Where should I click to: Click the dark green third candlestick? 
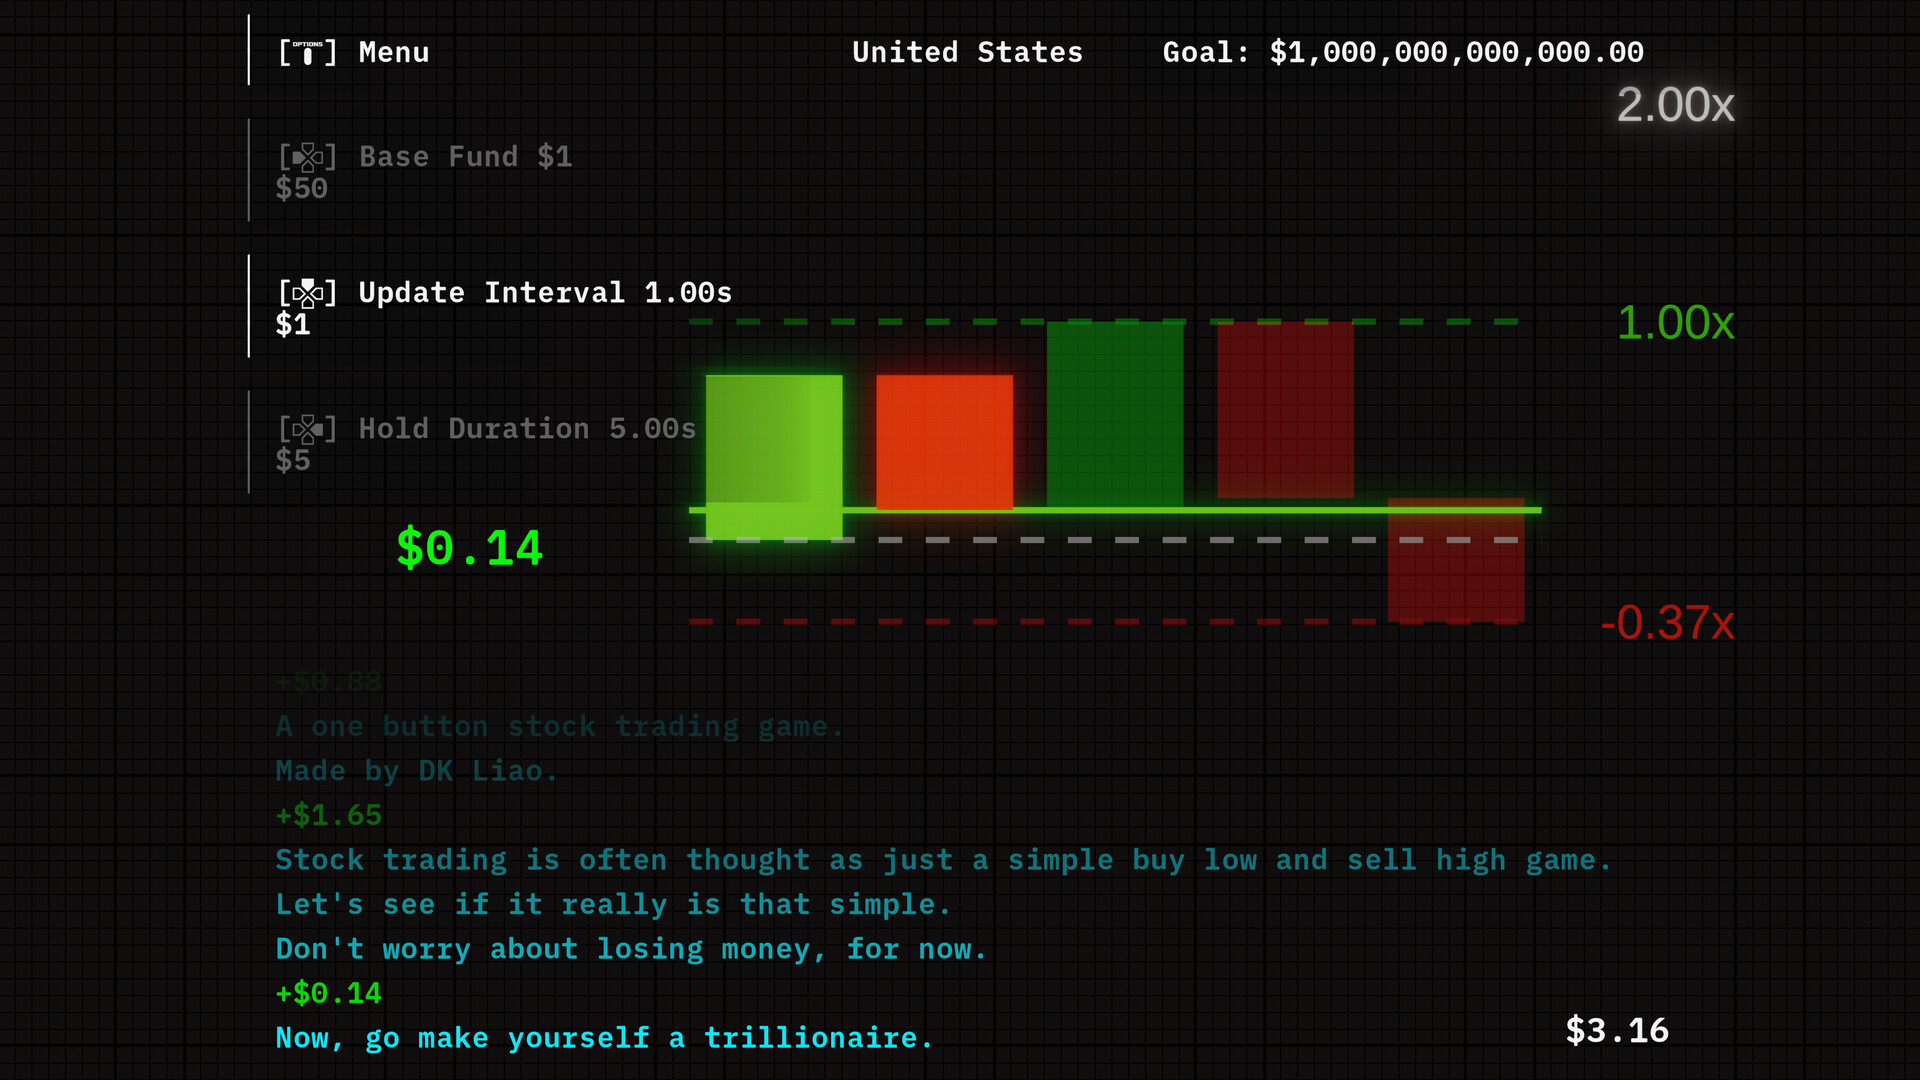point(1114,413)
